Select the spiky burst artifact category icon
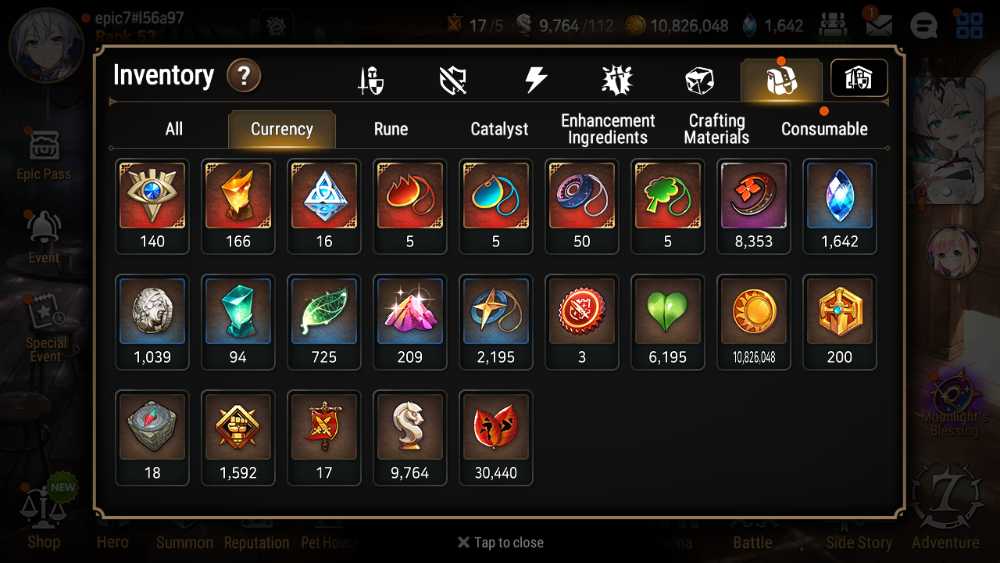 pos(617,80)
